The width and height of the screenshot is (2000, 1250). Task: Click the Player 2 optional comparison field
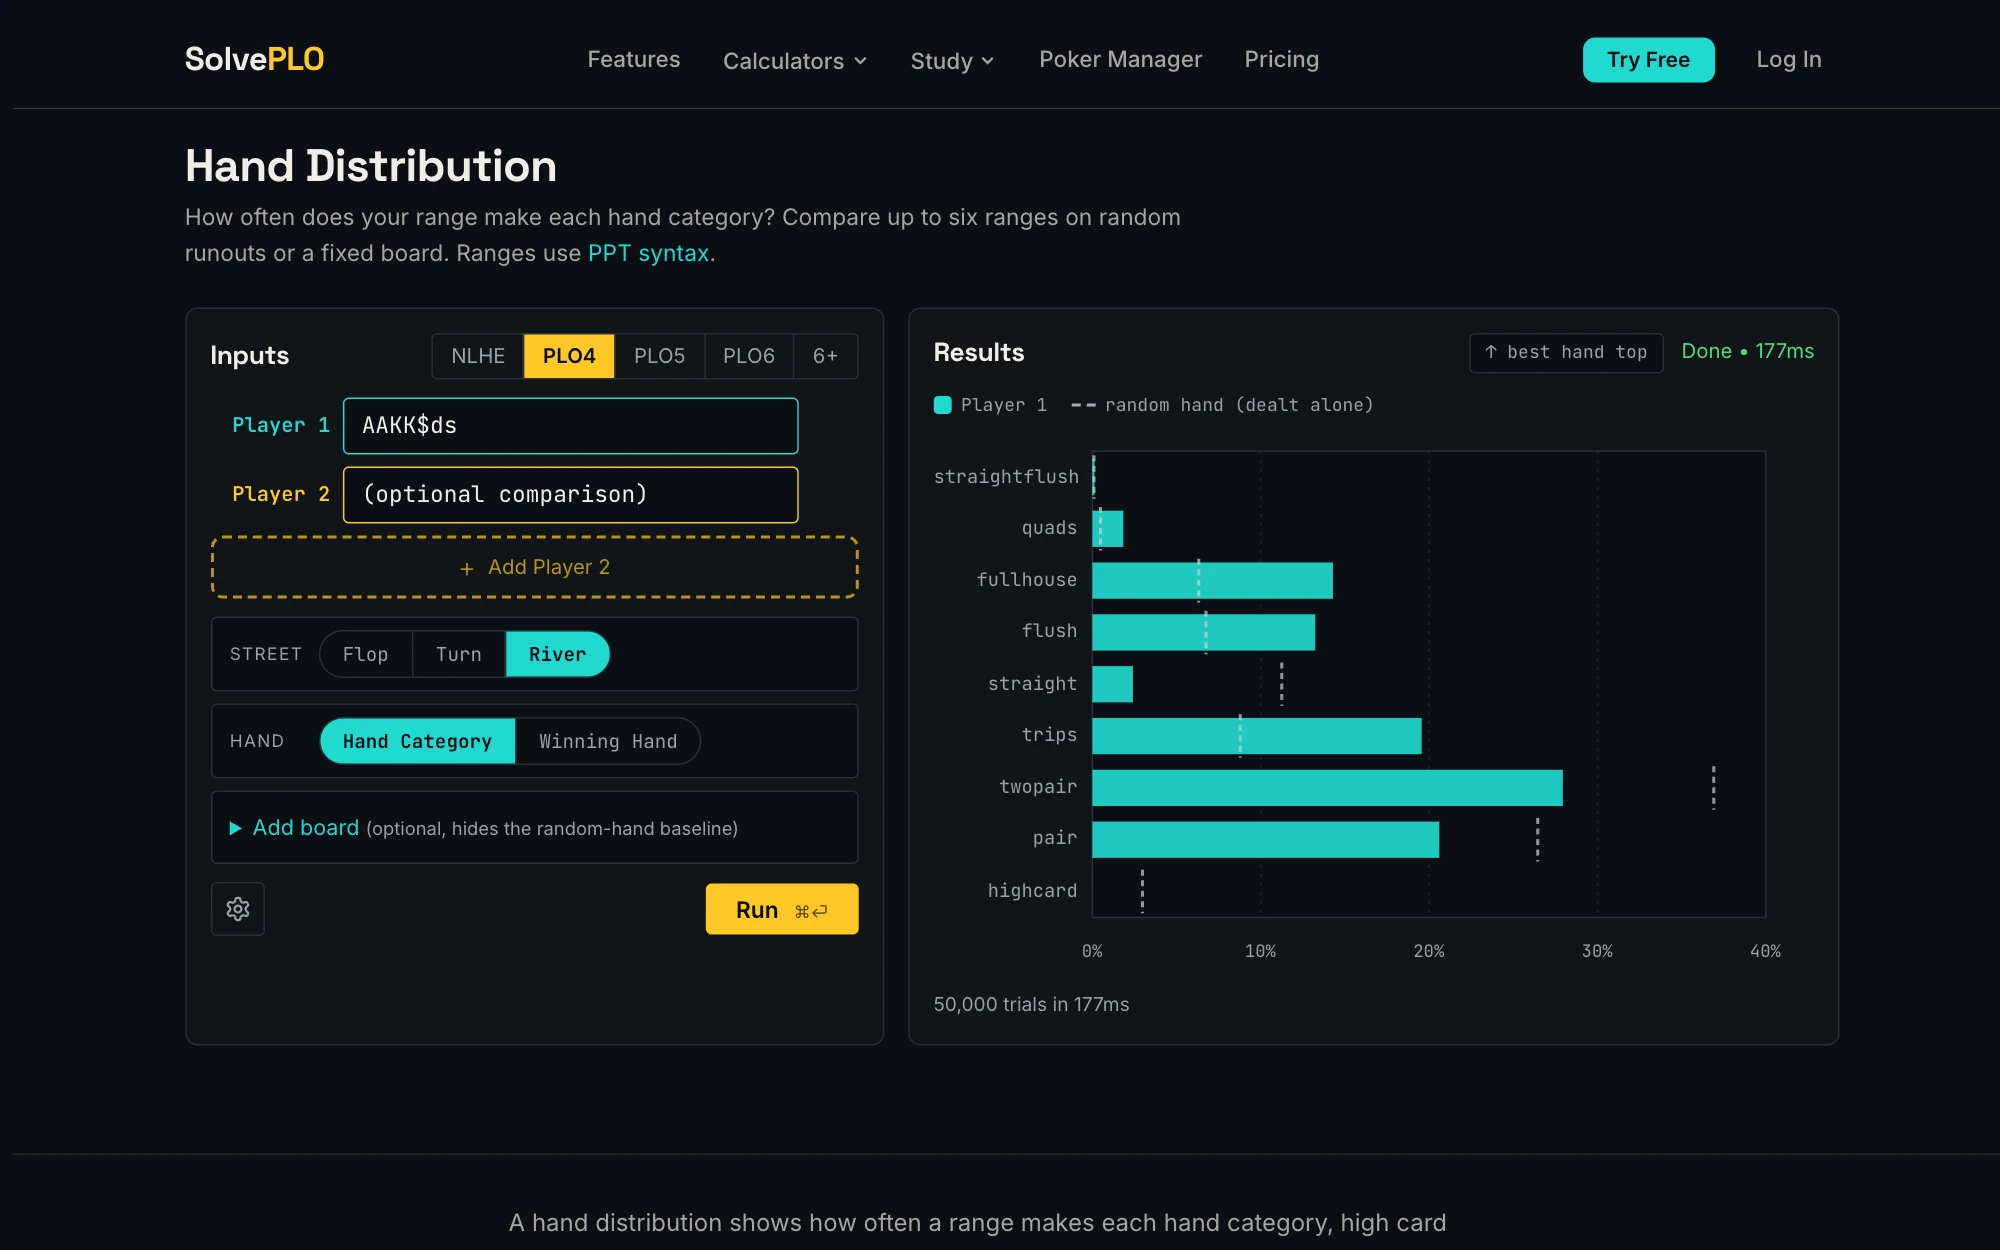570,495
